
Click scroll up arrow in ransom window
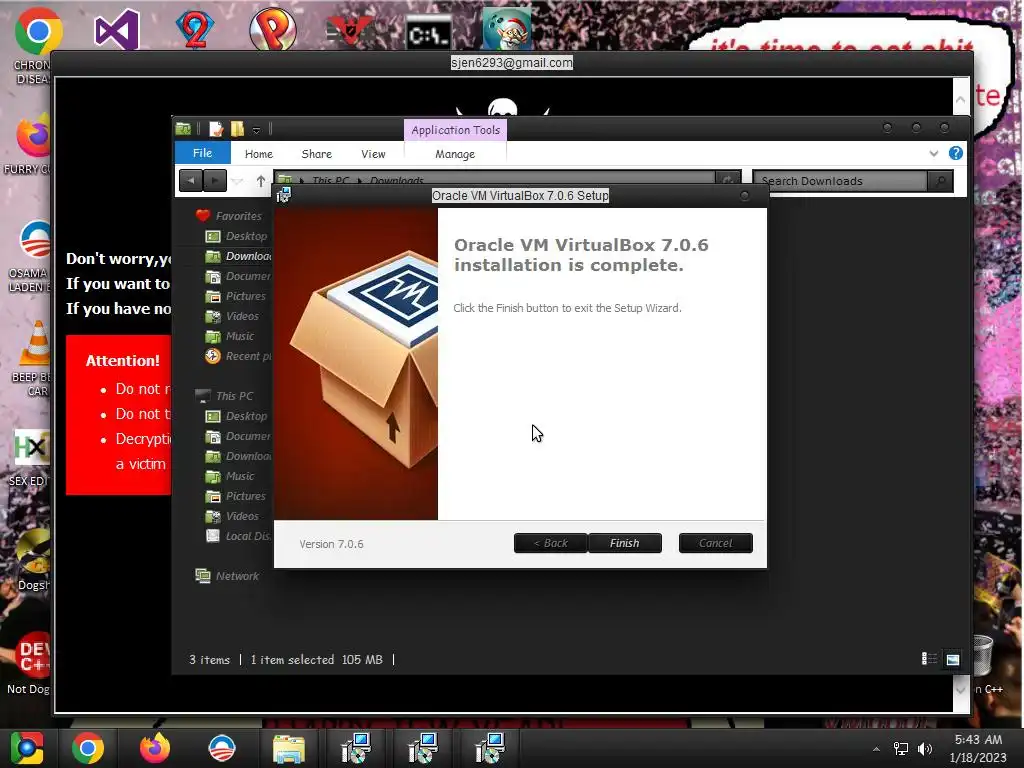coord(961,99)
